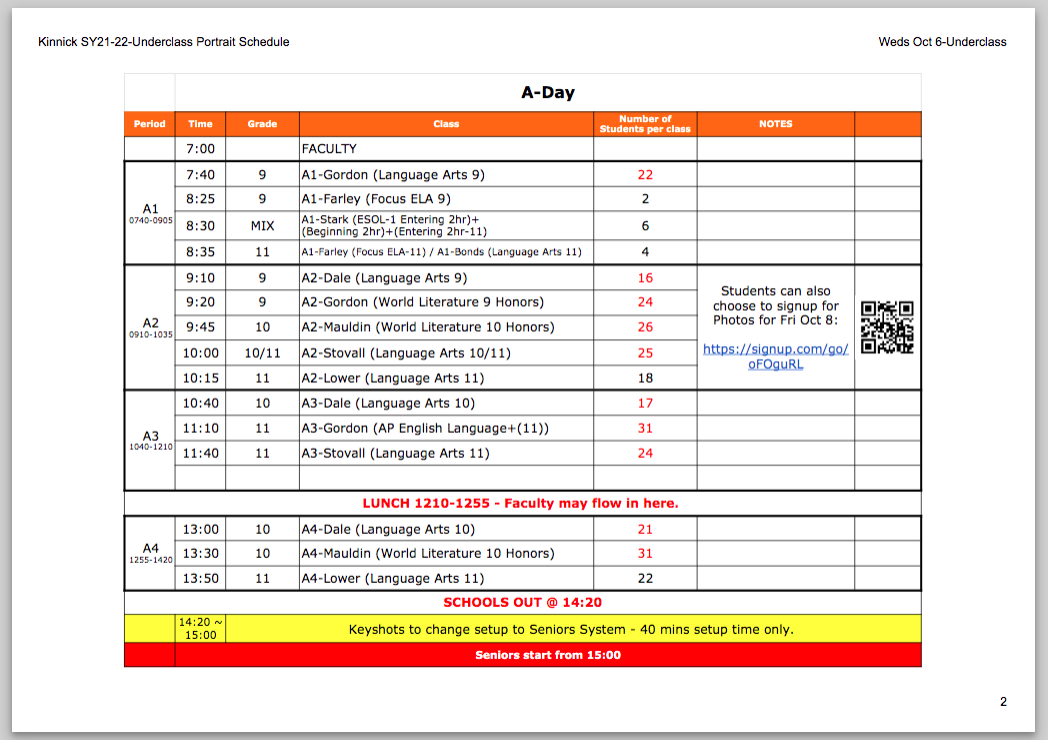This screenshot has height=740, width=1048.
Task: Click the Kinnick SY21-22 document header text
Action: [163, 42]
